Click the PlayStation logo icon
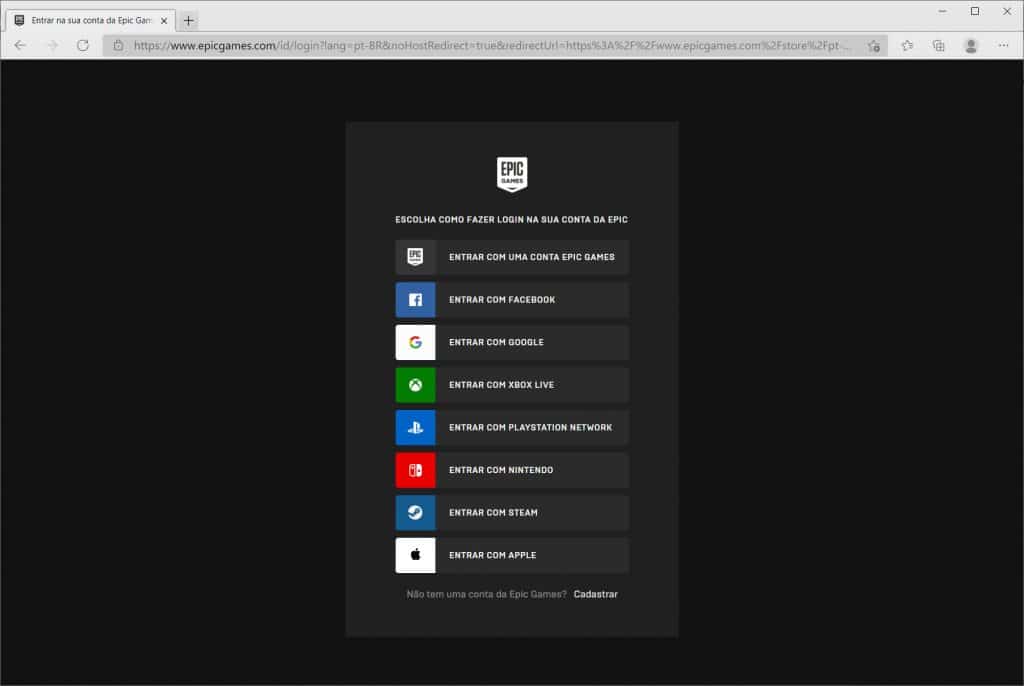 click(x=415, y=427)
